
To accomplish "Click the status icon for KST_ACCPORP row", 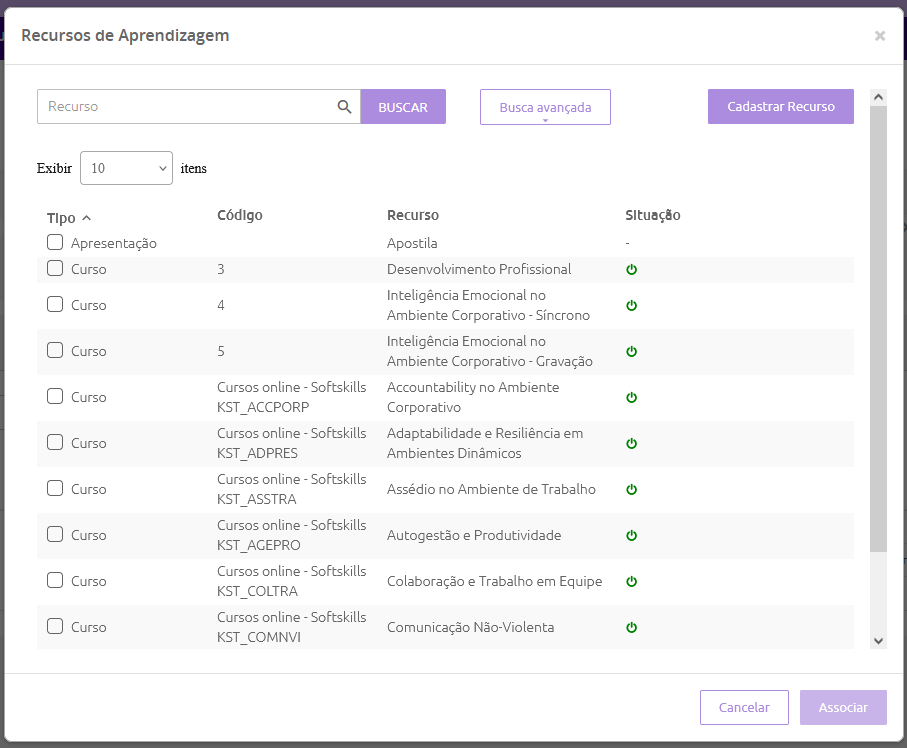I will [632, 397].
